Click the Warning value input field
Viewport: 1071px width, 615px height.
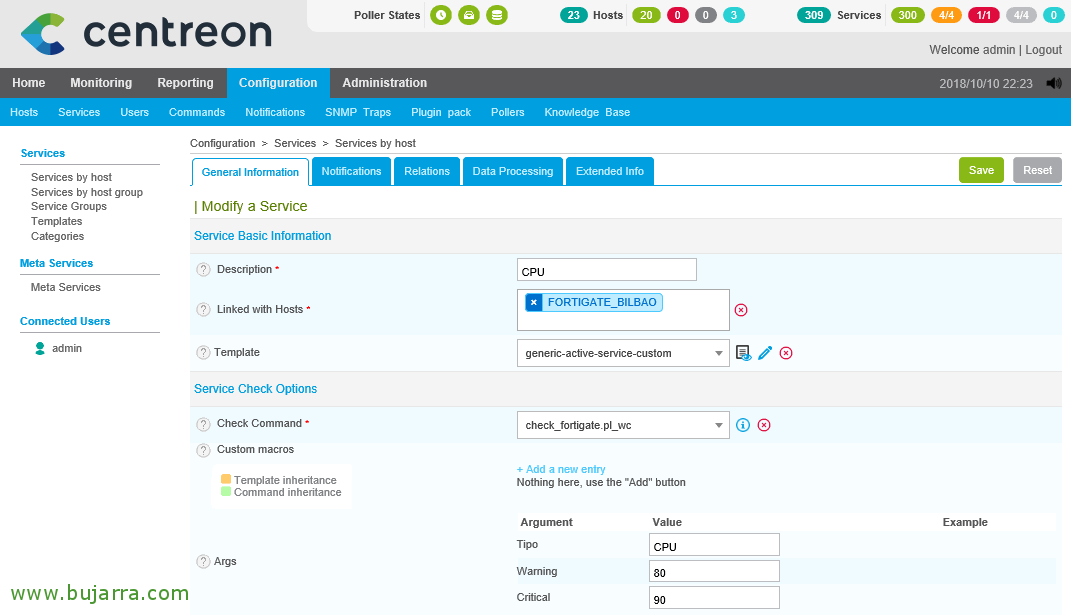[x=714, y=572]
